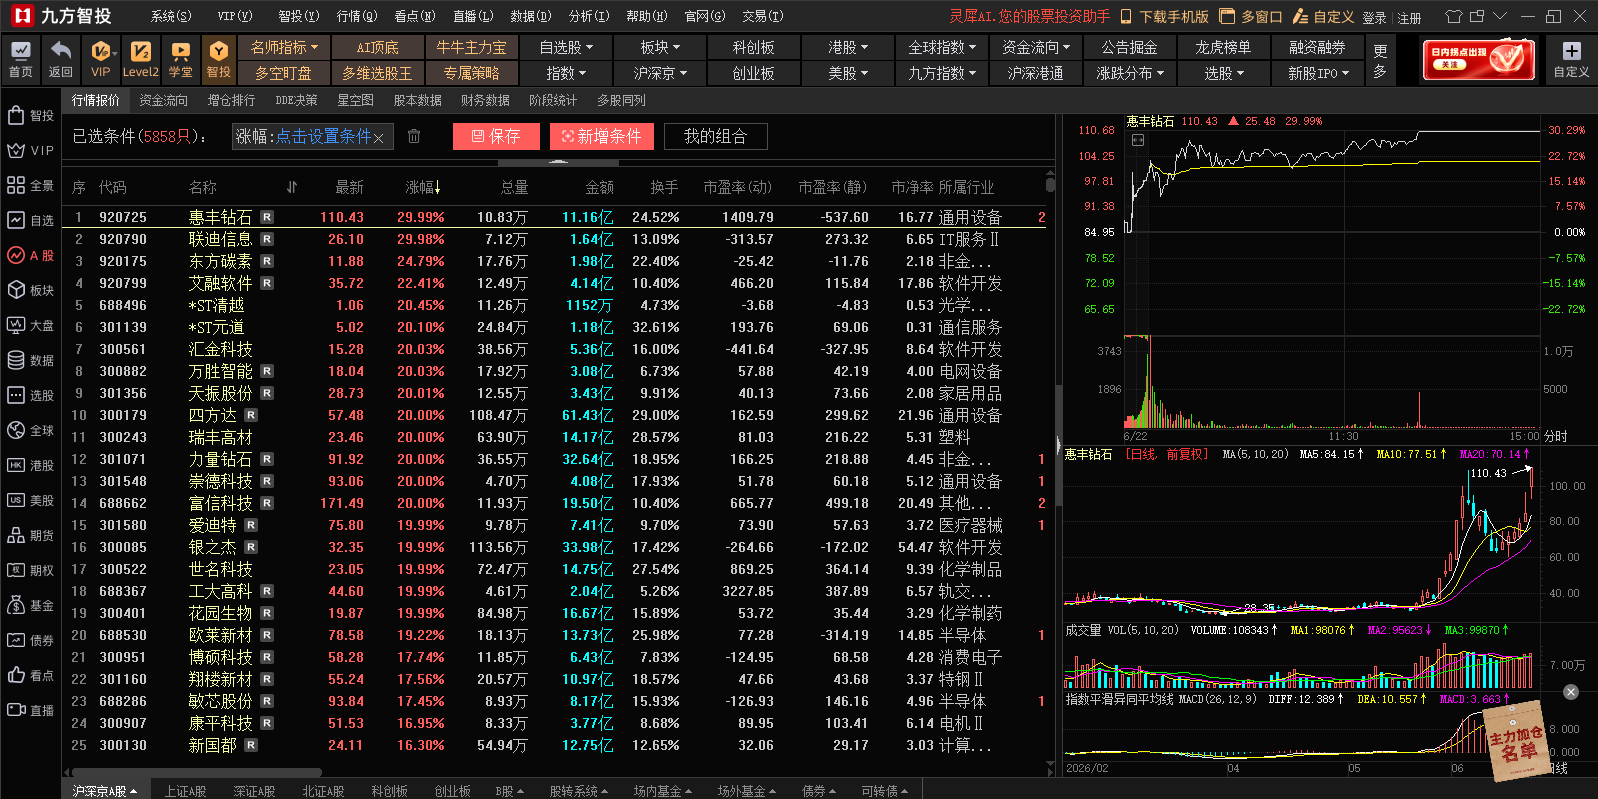Open the skin (shirt) icon in title bar
Screen dimensions: 1598x799
pos(1454,16)
